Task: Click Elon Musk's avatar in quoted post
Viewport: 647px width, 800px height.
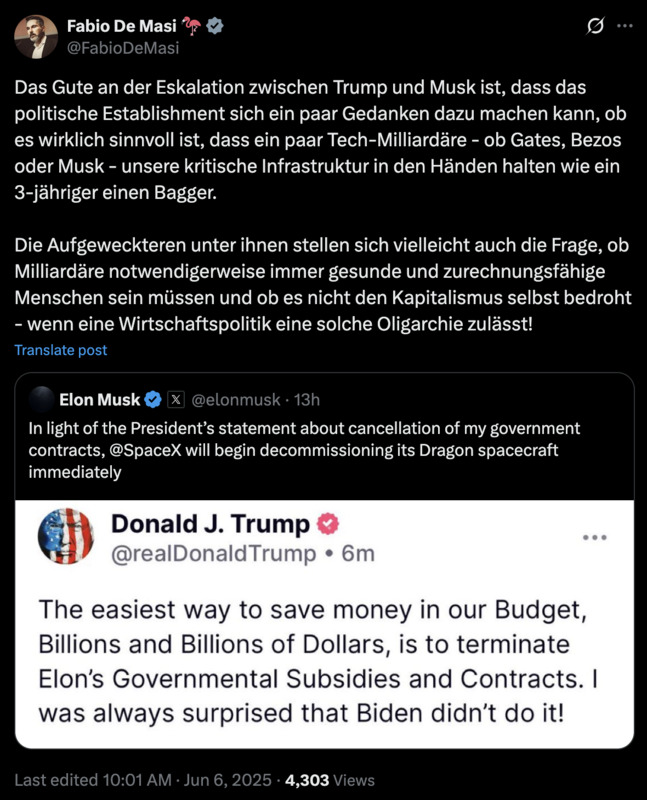Action: 41,400
